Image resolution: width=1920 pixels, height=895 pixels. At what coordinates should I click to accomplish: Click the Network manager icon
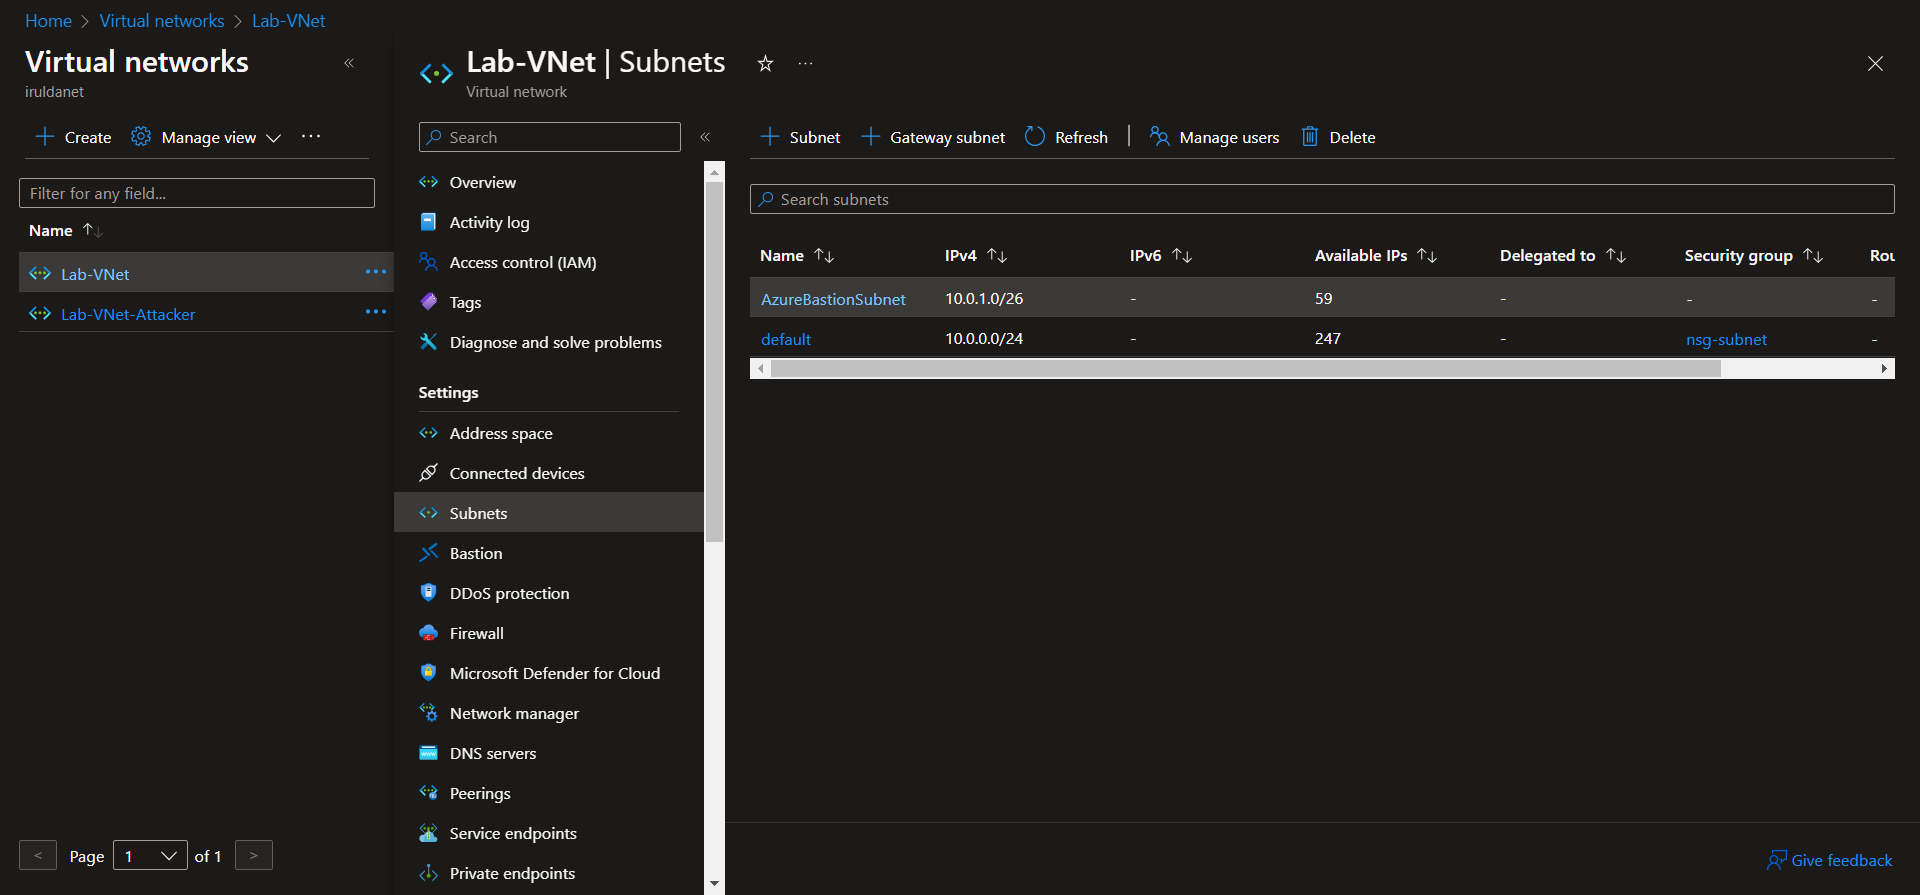pos(429,713)
